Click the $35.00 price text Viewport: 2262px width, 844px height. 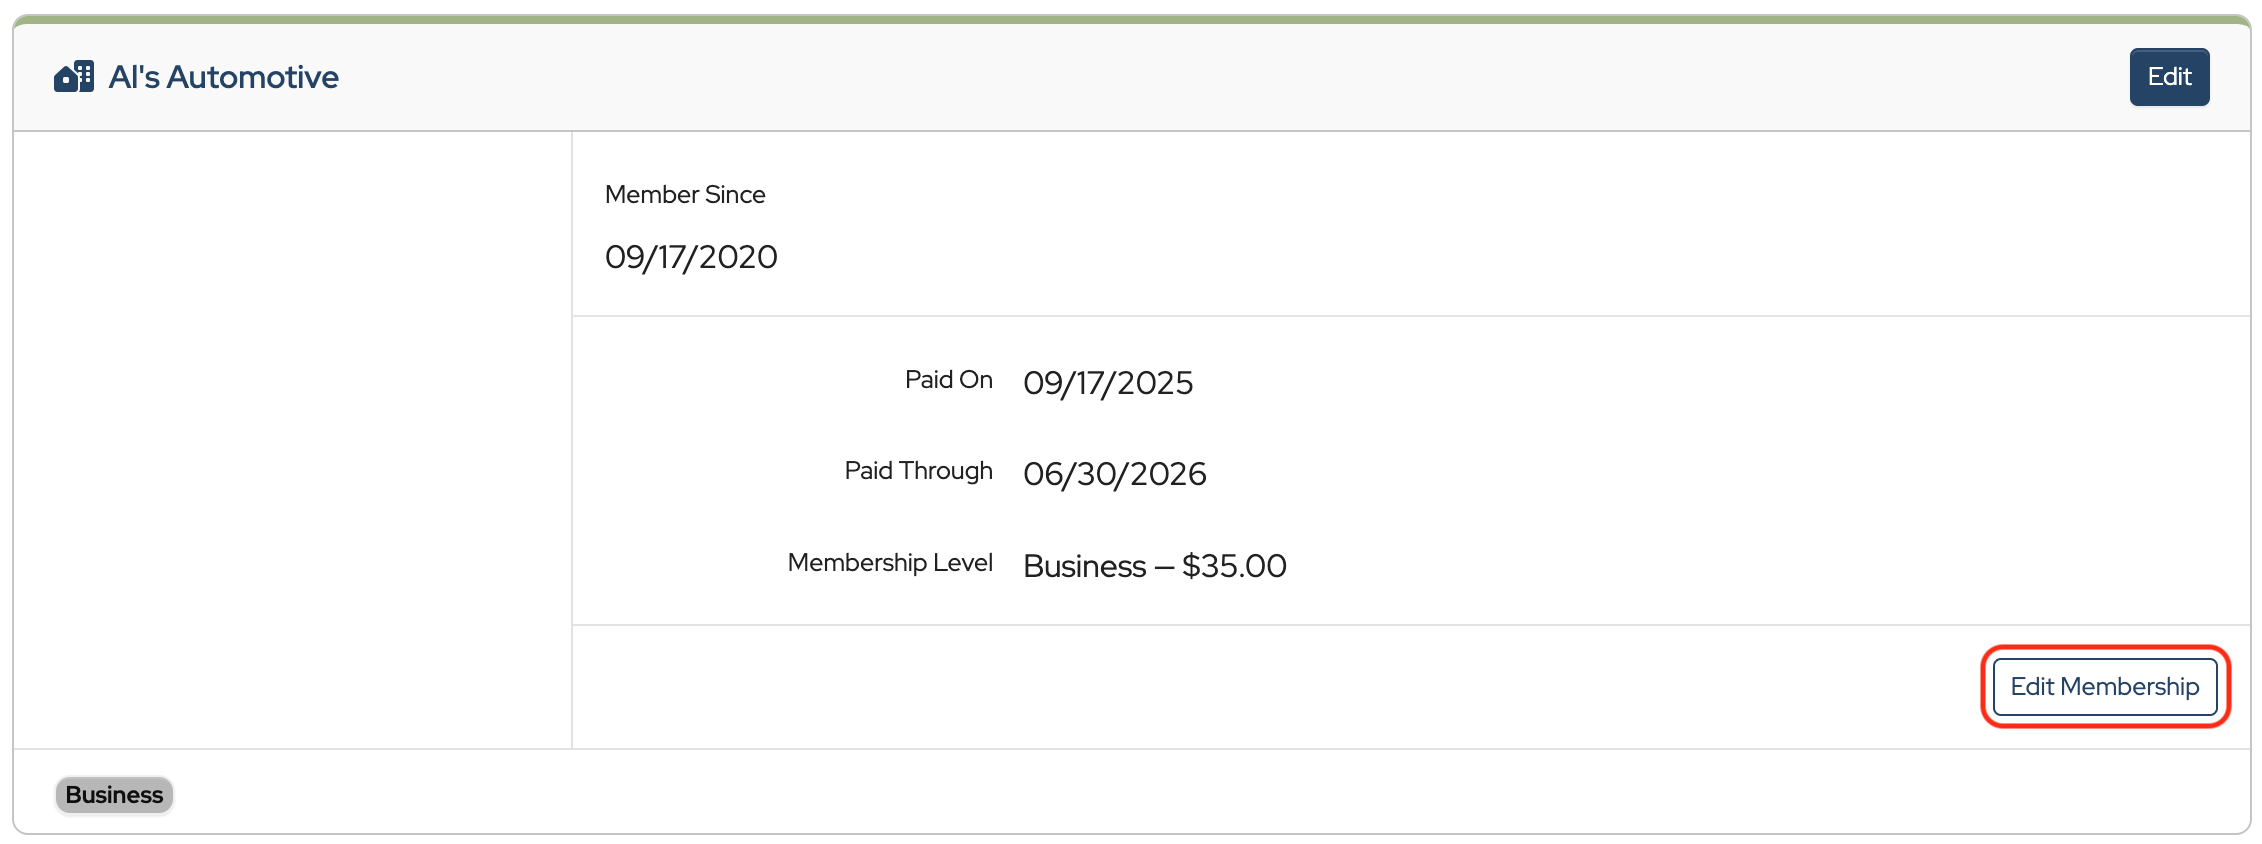[x=1234, y=566]
